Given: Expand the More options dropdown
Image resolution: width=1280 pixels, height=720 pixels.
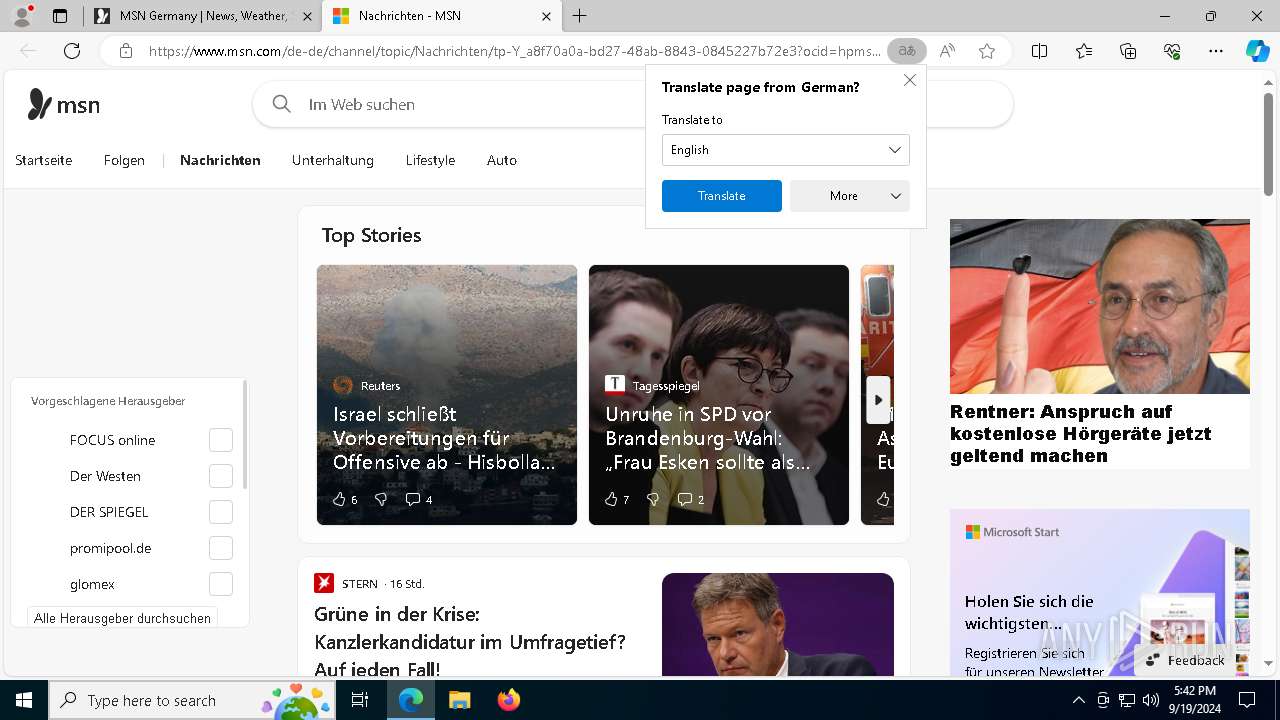Looking at the screenshot, I should 850,196.
